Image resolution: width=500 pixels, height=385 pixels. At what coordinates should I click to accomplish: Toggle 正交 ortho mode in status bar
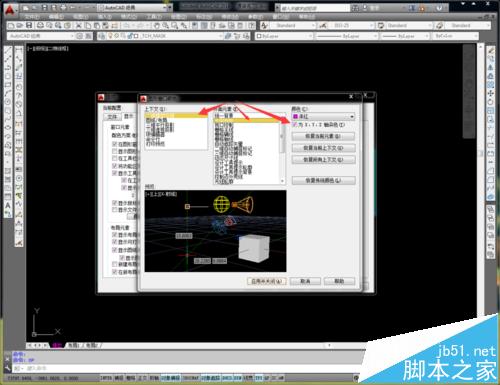(142, 378)
